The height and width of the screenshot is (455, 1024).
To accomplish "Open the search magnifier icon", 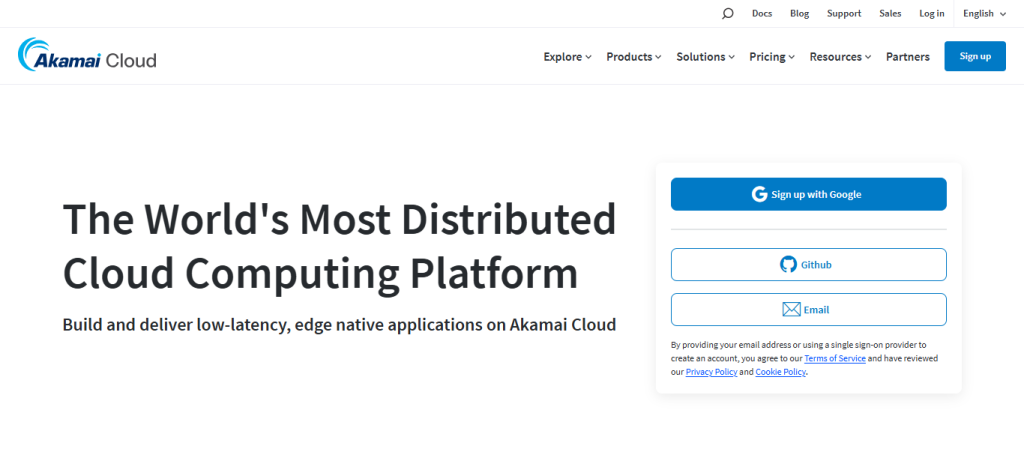I will tap(728, 14).
